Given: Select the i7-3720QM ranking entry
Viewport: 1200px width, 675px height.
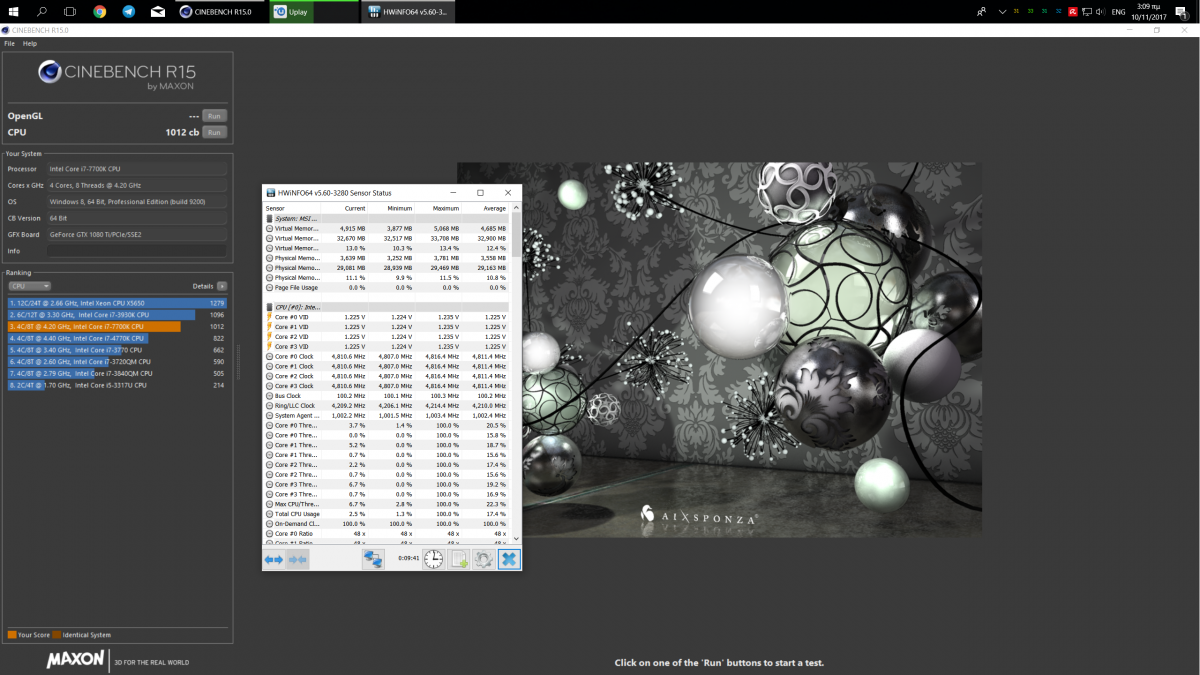Looking at the screenshot, I should (117, 361).
